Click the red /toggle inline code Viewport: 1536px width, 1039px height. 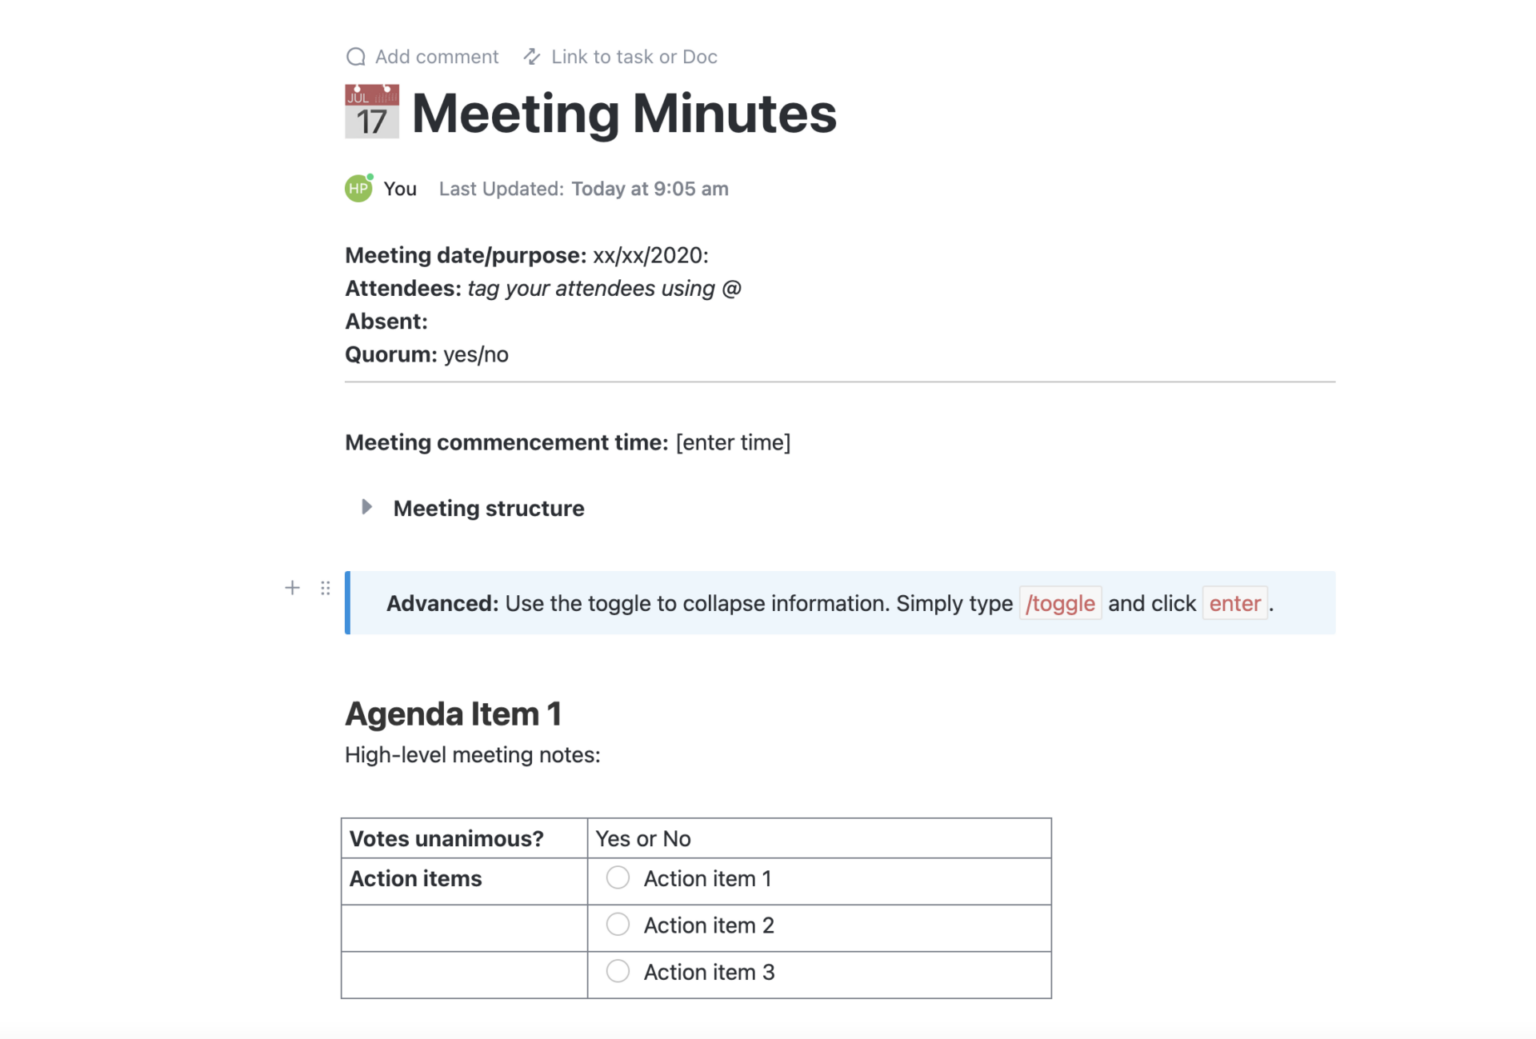[1060, 603]
